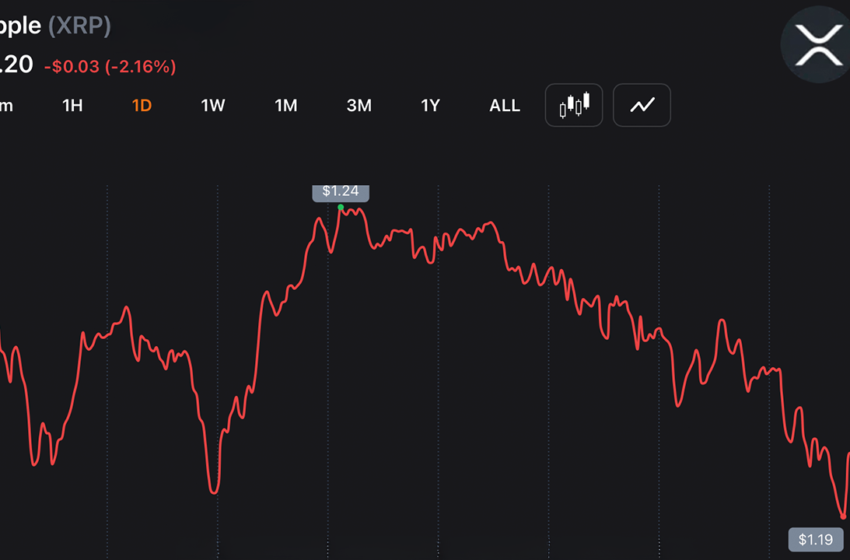Viewport: 850px width, 560px height.
Task: Select the 1M time range
Action: coord(286,105)
